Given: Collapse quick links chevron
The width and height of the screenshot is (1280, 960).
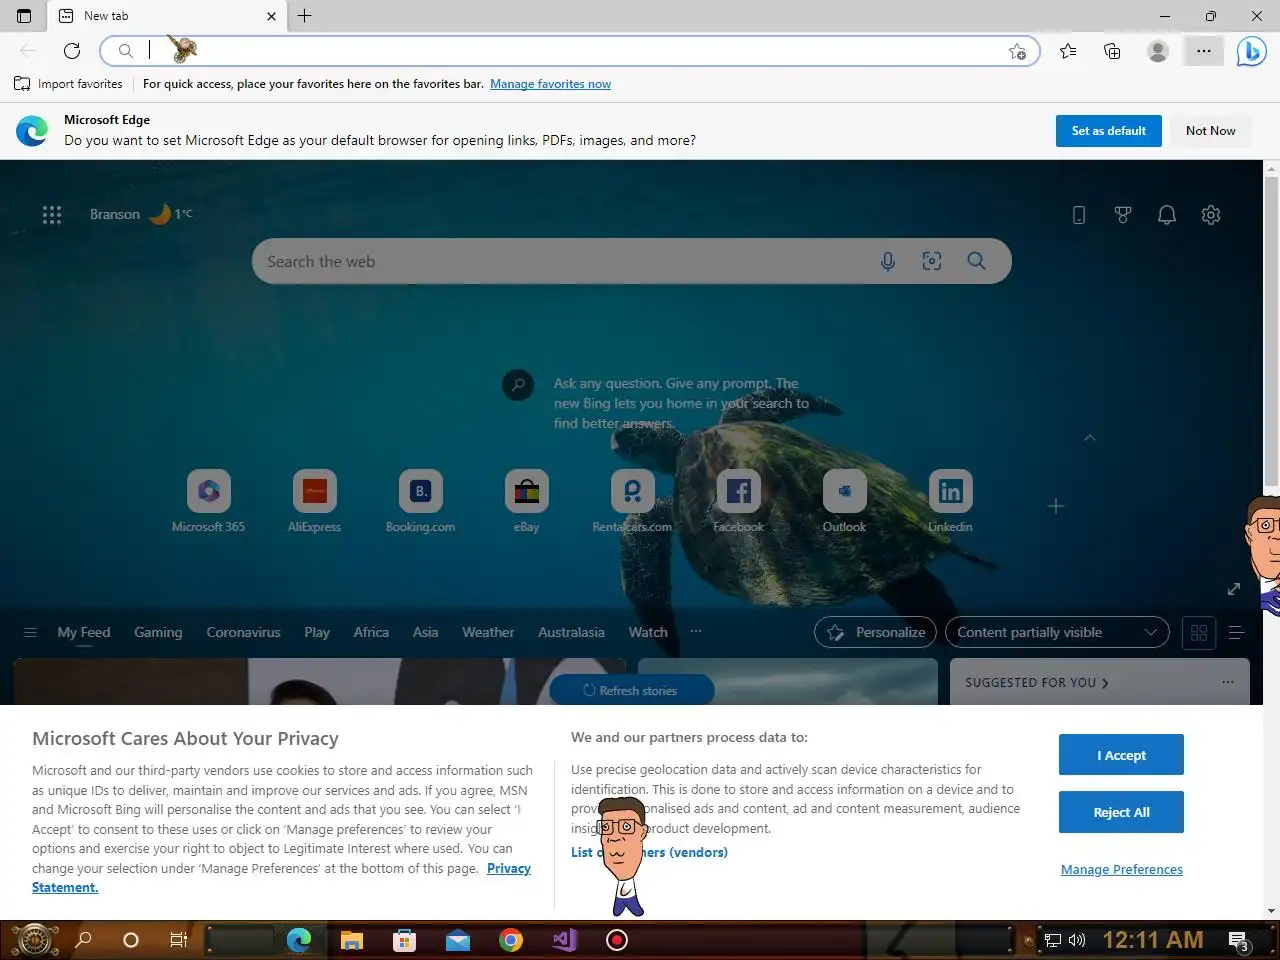Looking at the screenshot, I should [x=1090, y=438].
